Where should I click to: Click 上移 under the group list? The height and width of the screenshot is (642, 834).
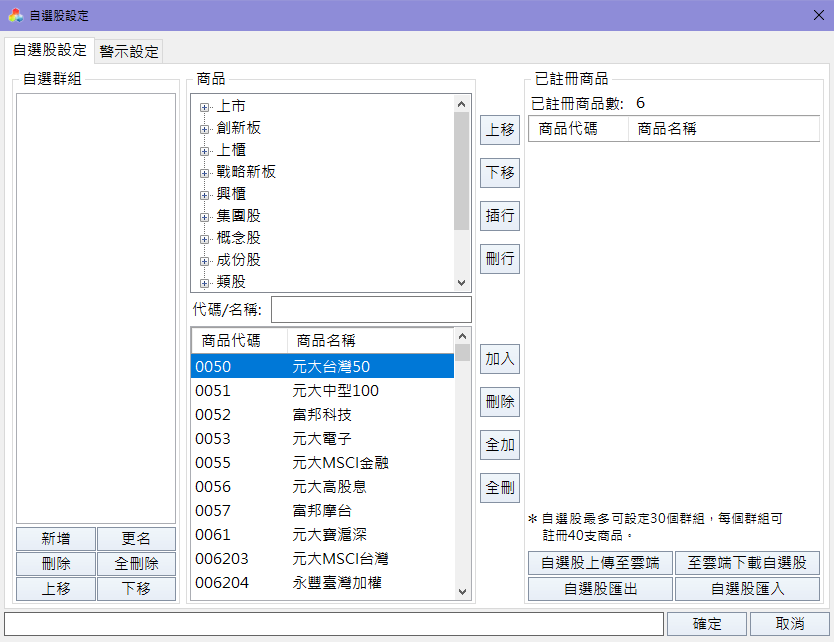click(56, 589)
